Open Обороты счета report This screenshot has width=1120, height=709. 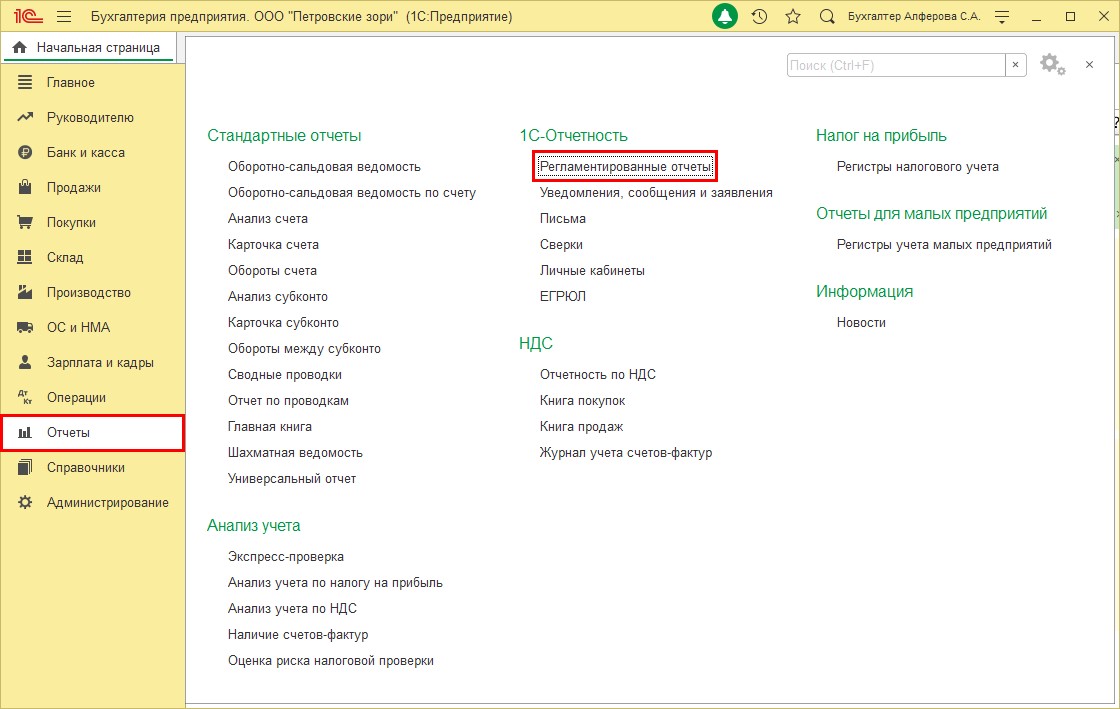tap(272, 271)
